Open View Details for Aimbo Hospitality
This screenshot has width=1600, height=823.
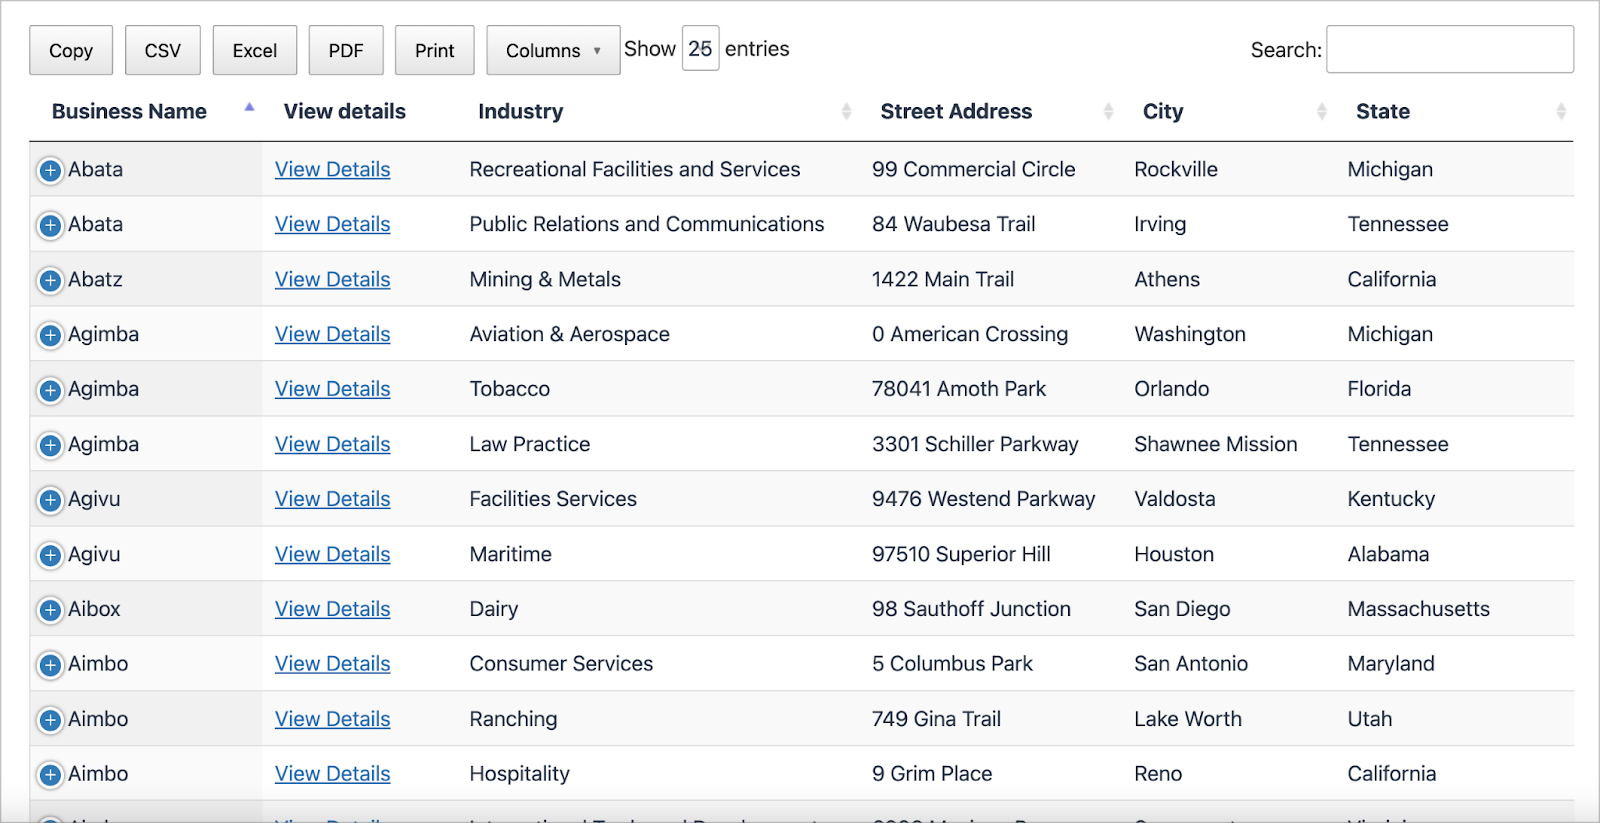333,774
